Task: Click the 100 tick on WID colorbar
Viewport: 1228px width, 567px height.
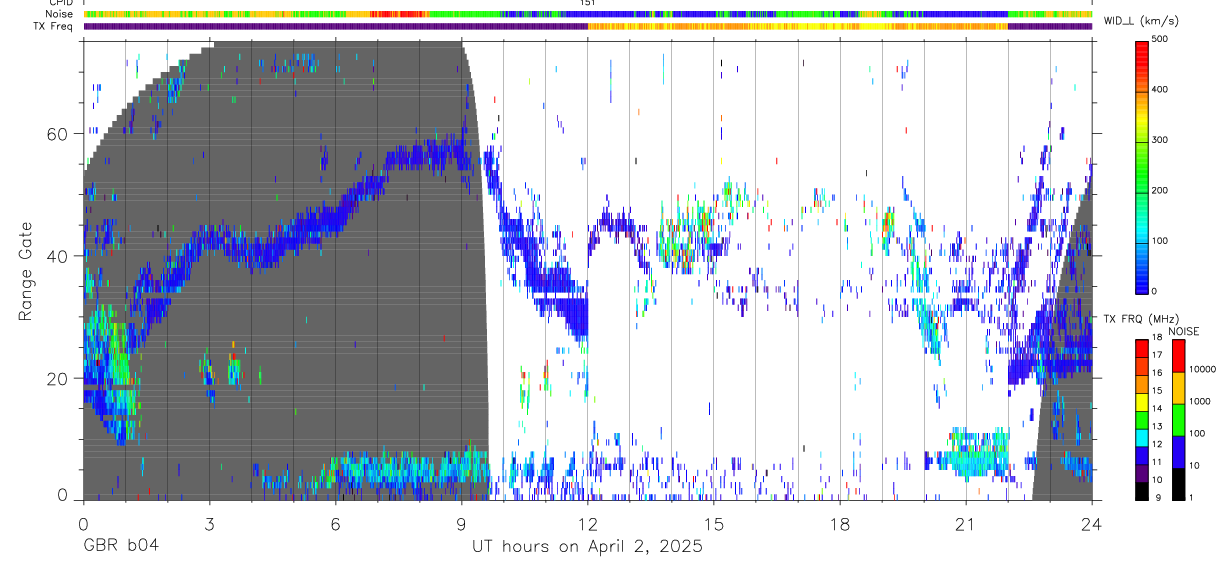Action: (1160, 241)
